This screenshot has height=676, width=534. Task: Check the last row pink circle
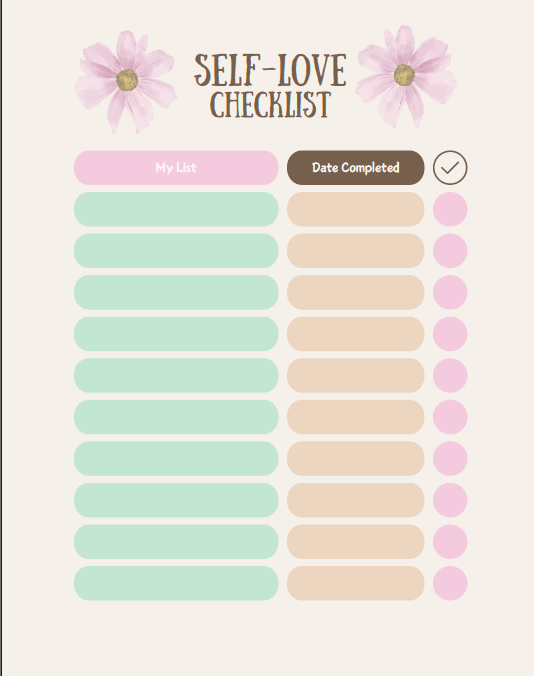[x=450, y=583]
